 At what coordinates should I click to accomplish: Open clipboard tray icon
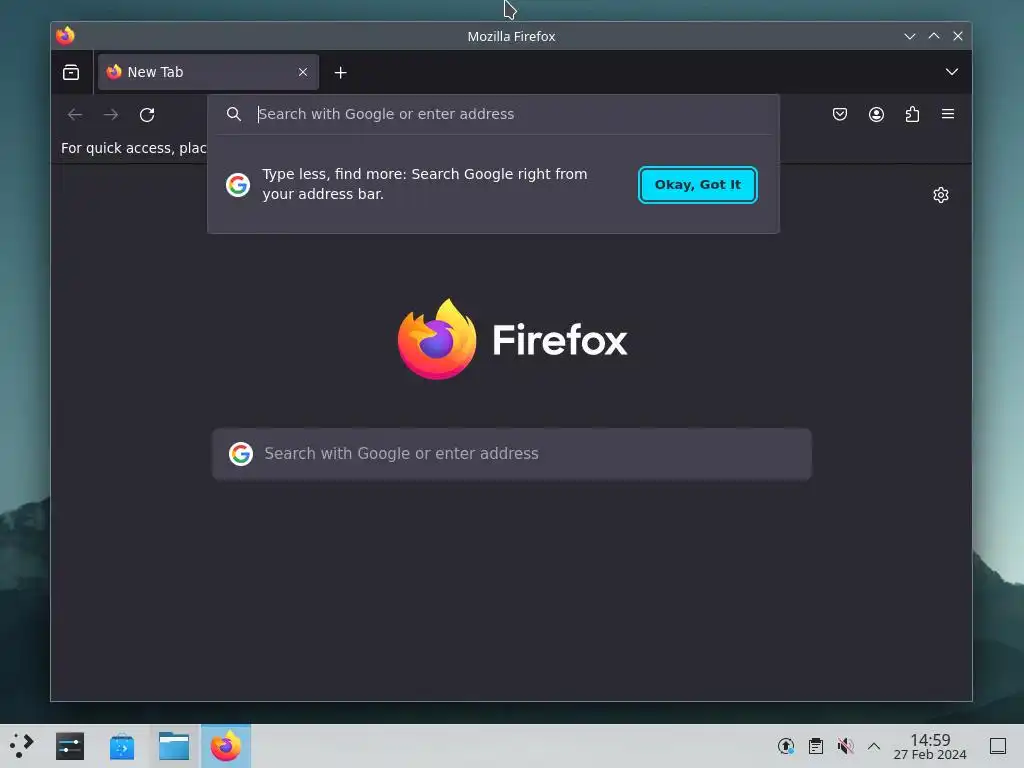(x=816, y=746)
